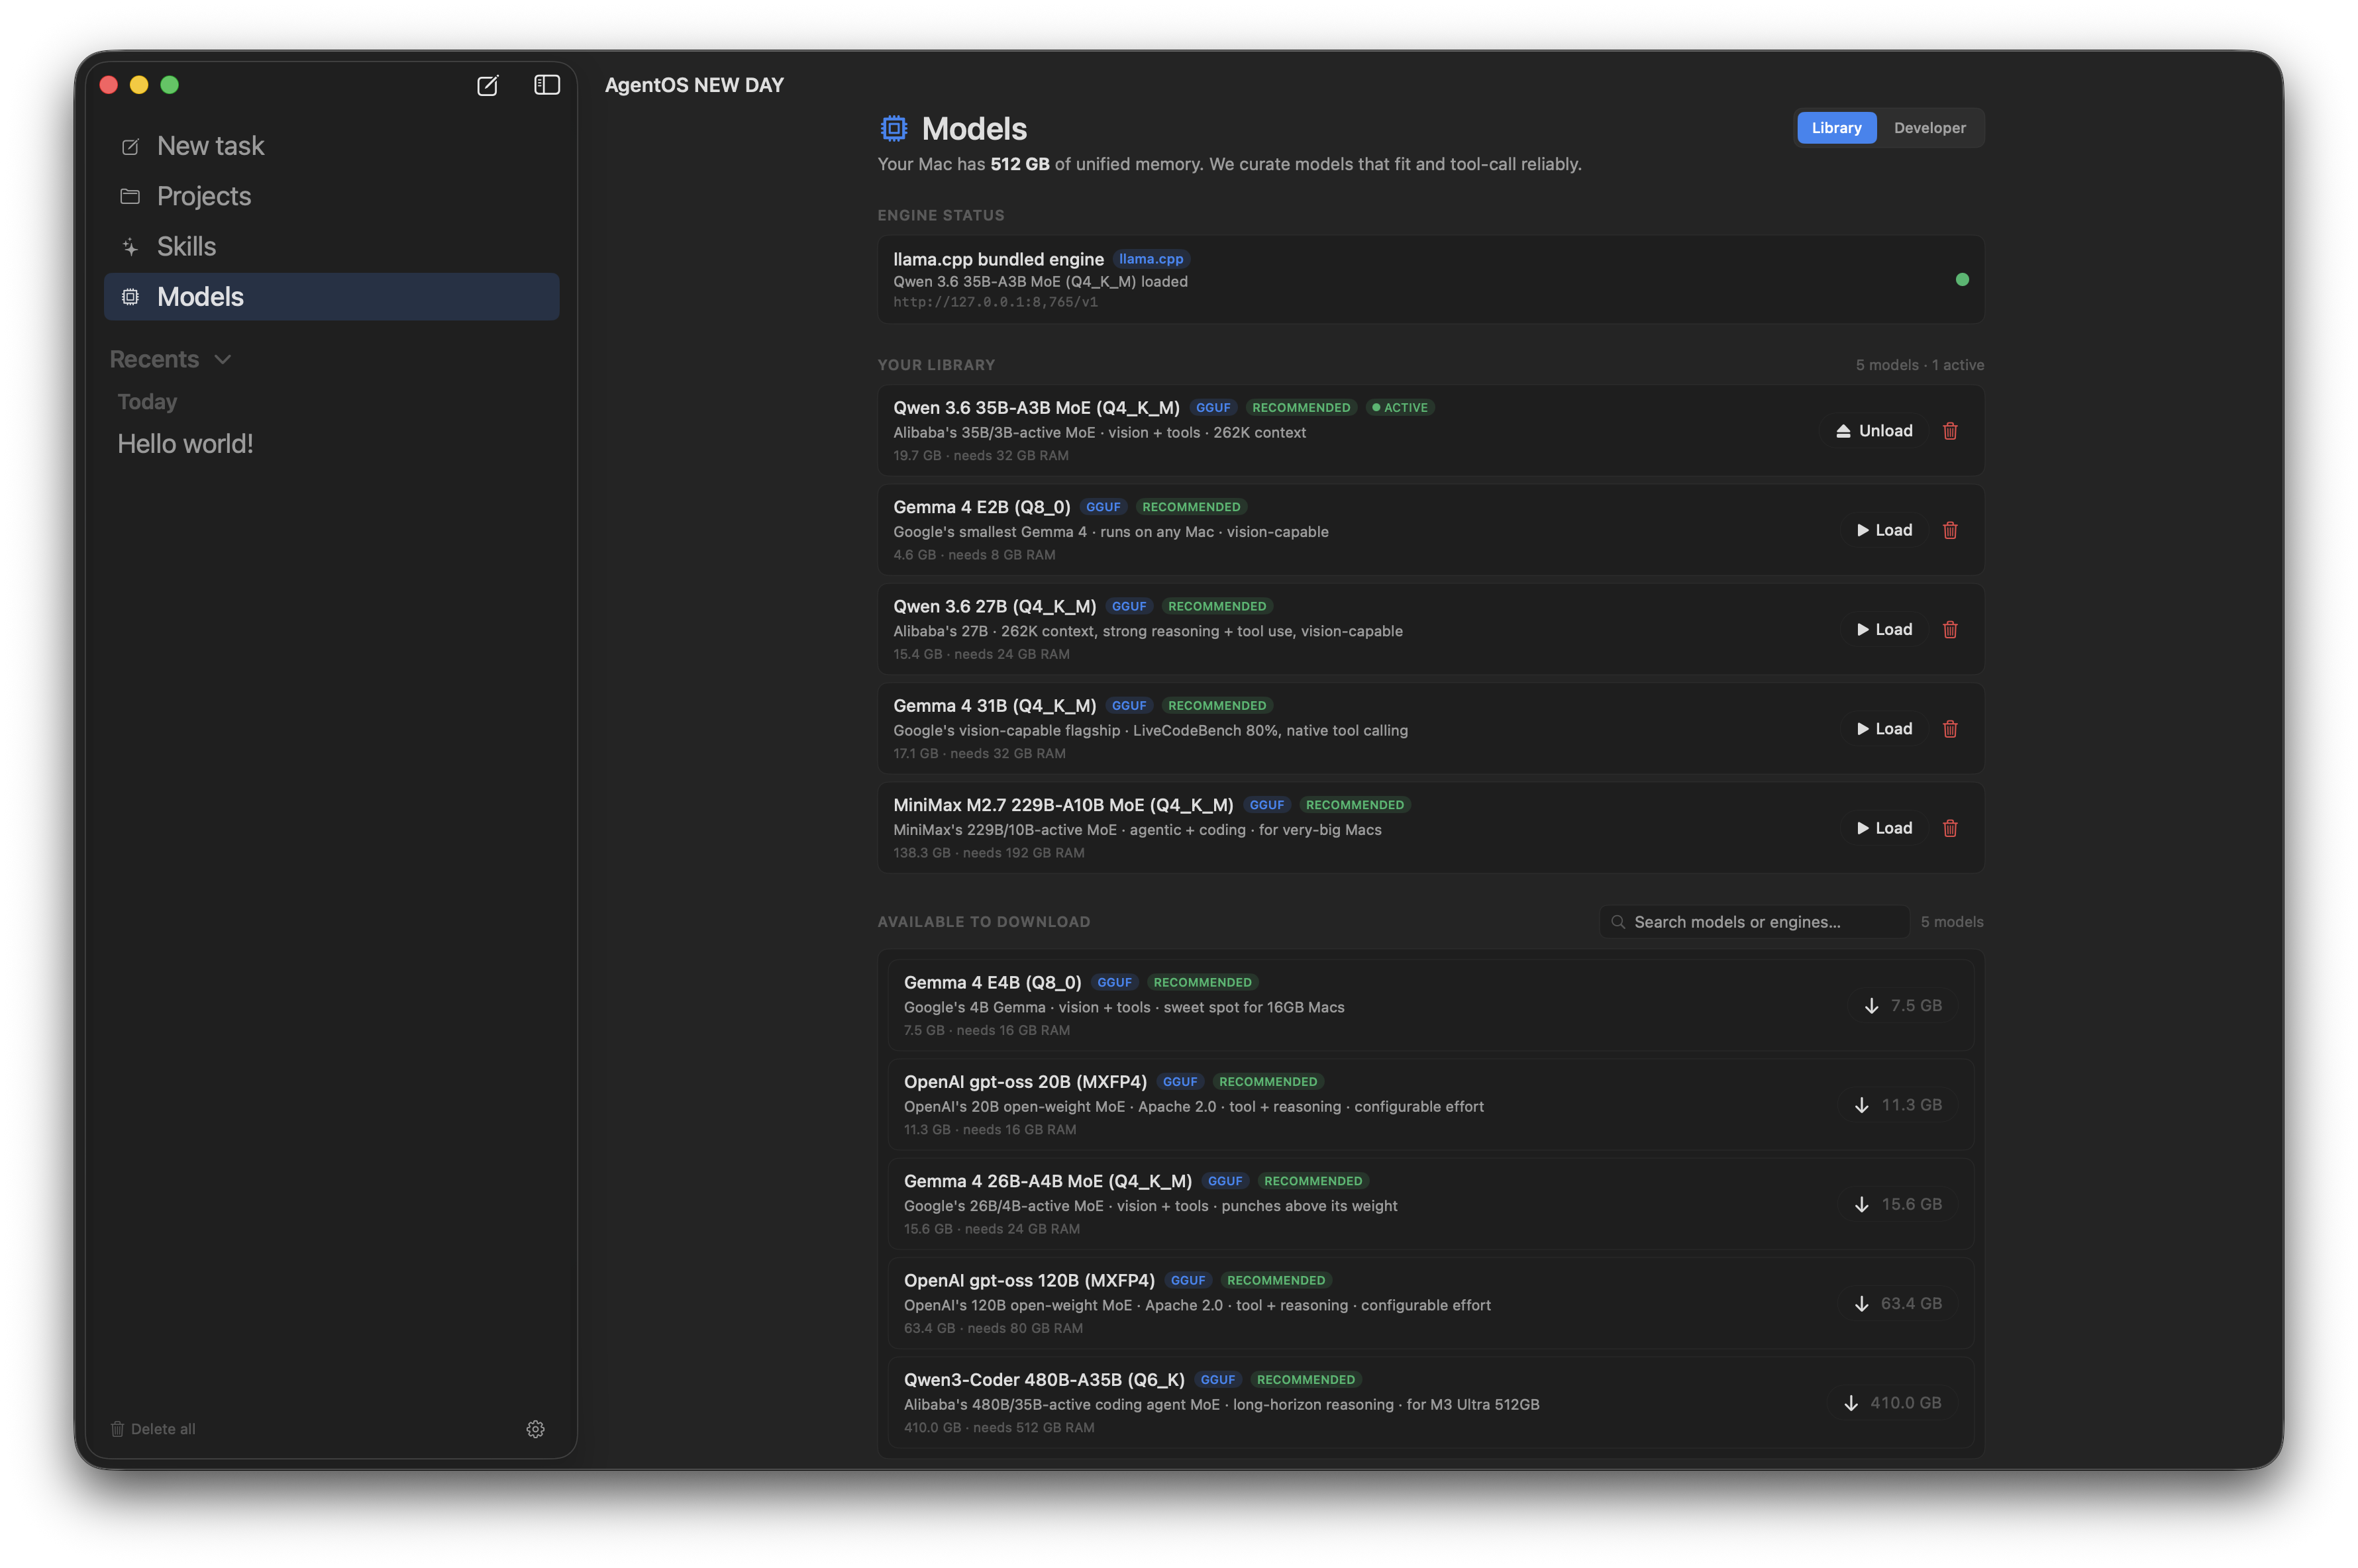
Task: Download OpenAI gpt-oss 20B 11.3 GB
Action: tap(1897, 1105)
